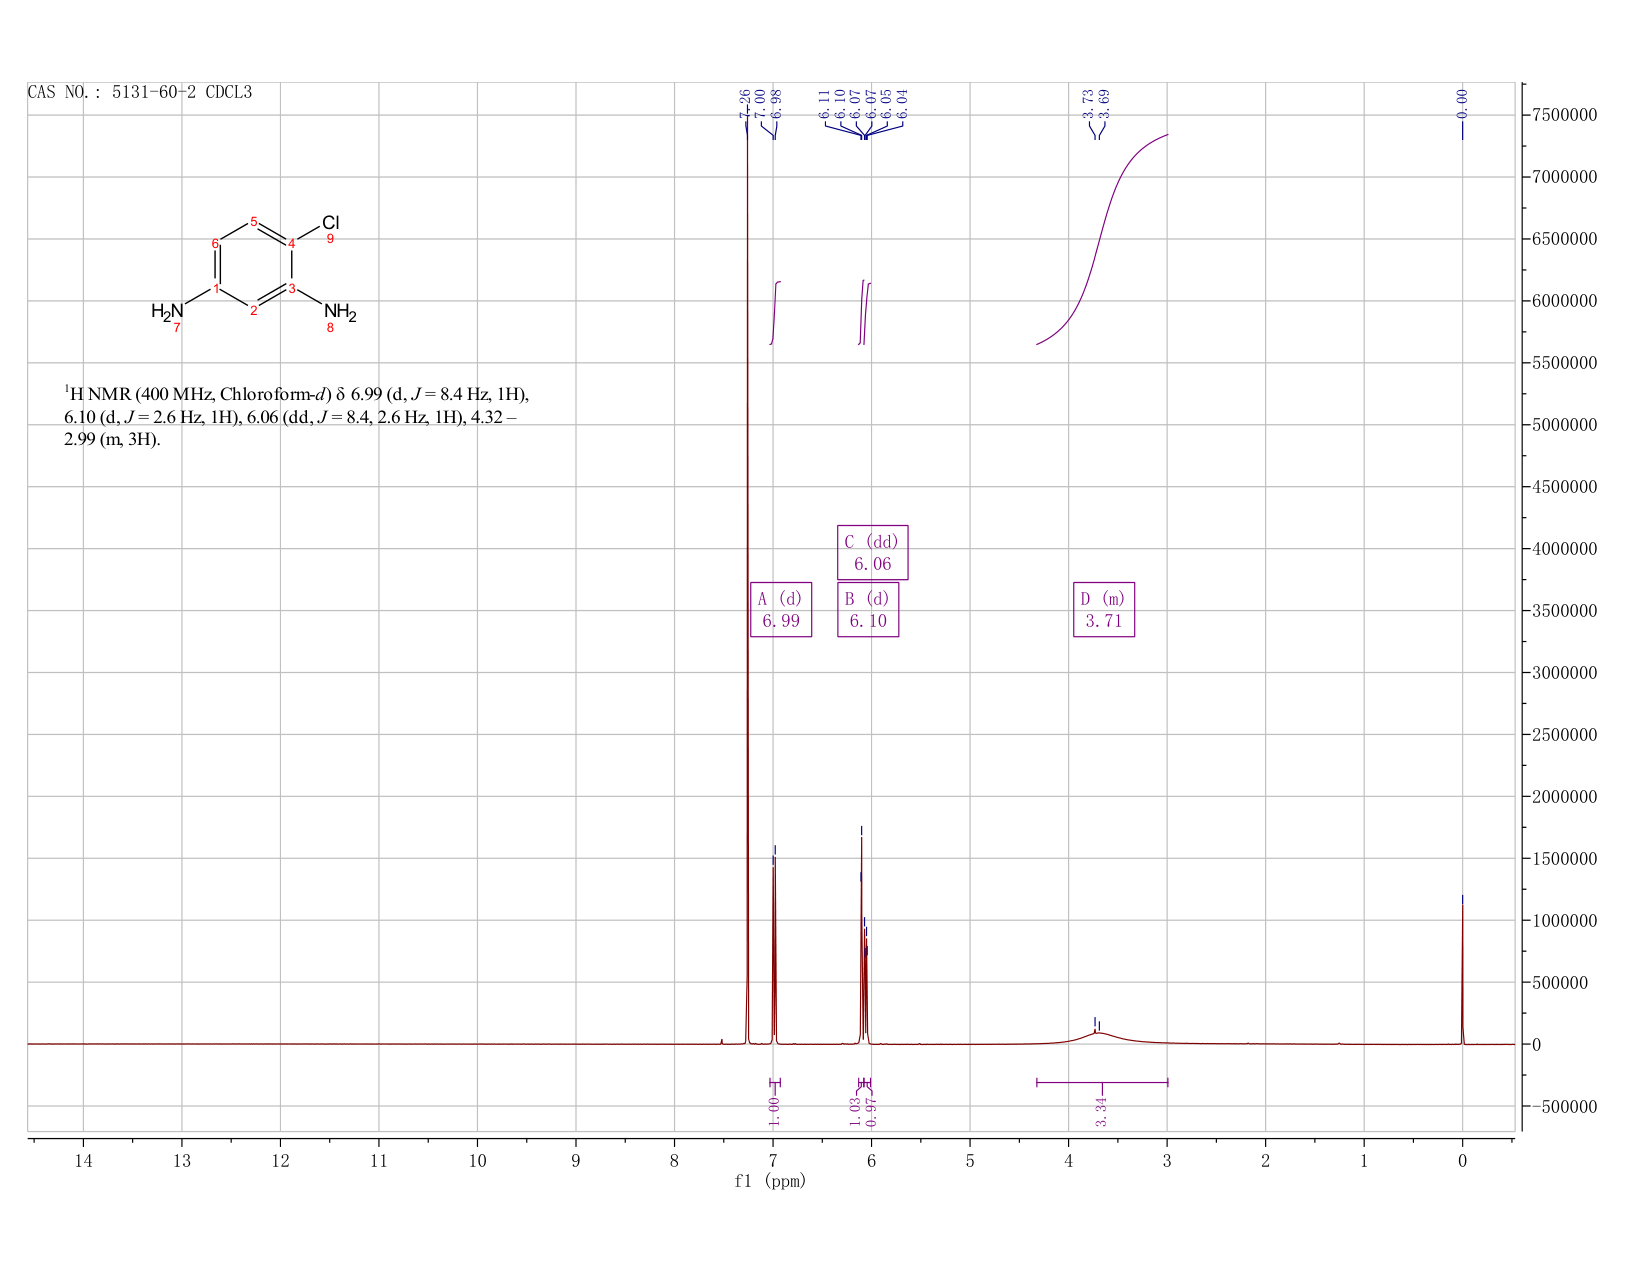The width and height of the screenshot is (1650, 1275).
Task: Click the CAS NO. 5131-60-2 CDCL3 title
Action: (140, 93)
